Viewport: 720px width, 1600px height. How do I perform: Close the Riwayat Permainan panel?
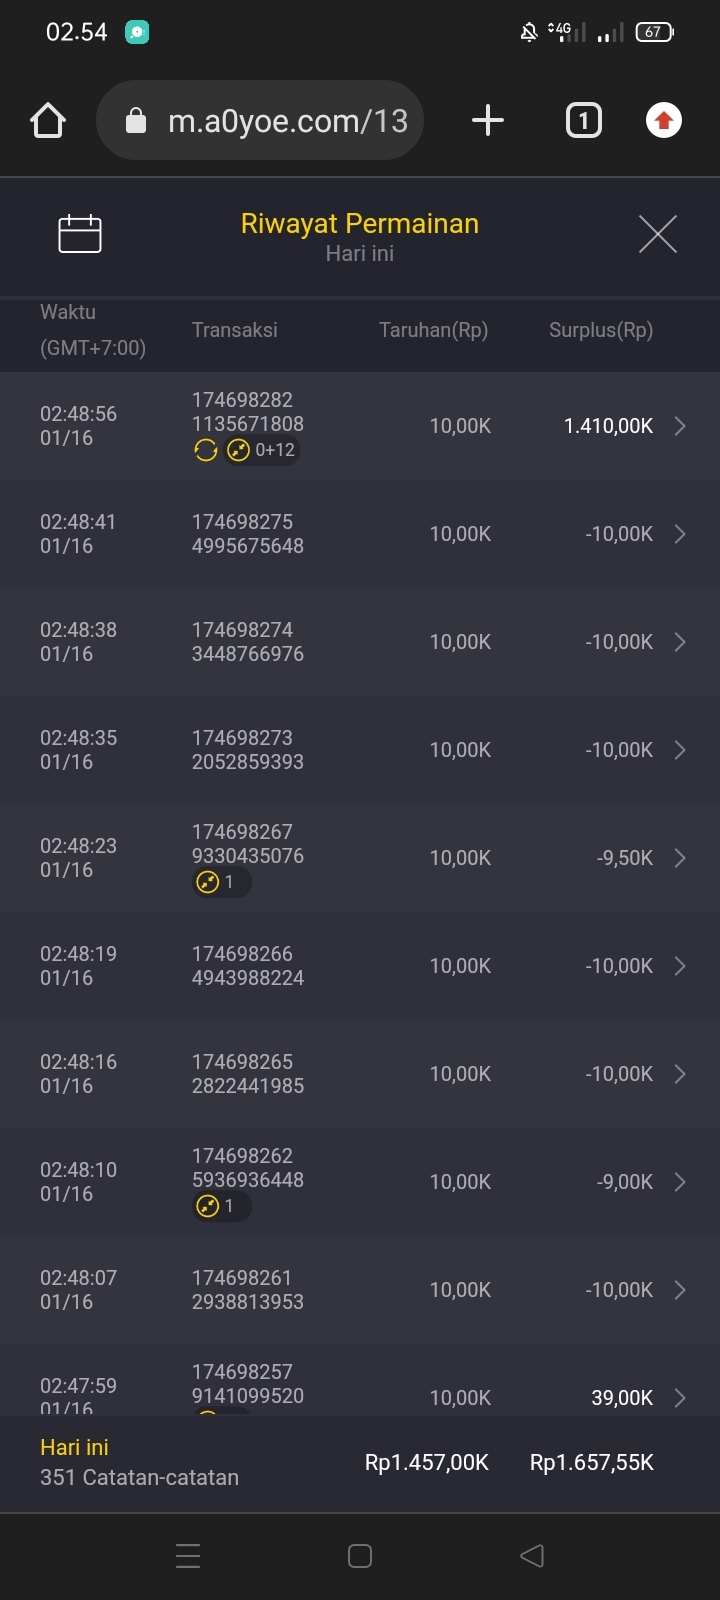(657, 234)
